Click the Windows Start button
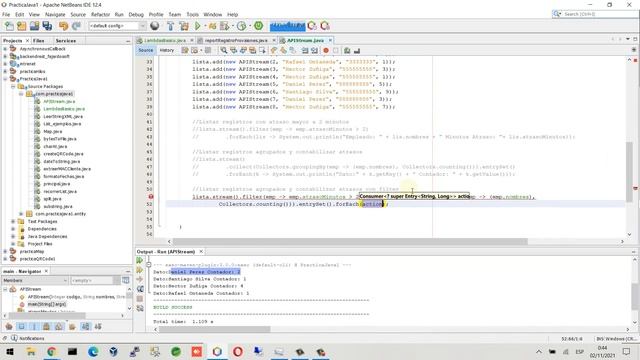Viewport: 640px width, 360px height. pyautogui.click(x=10, y=351)
